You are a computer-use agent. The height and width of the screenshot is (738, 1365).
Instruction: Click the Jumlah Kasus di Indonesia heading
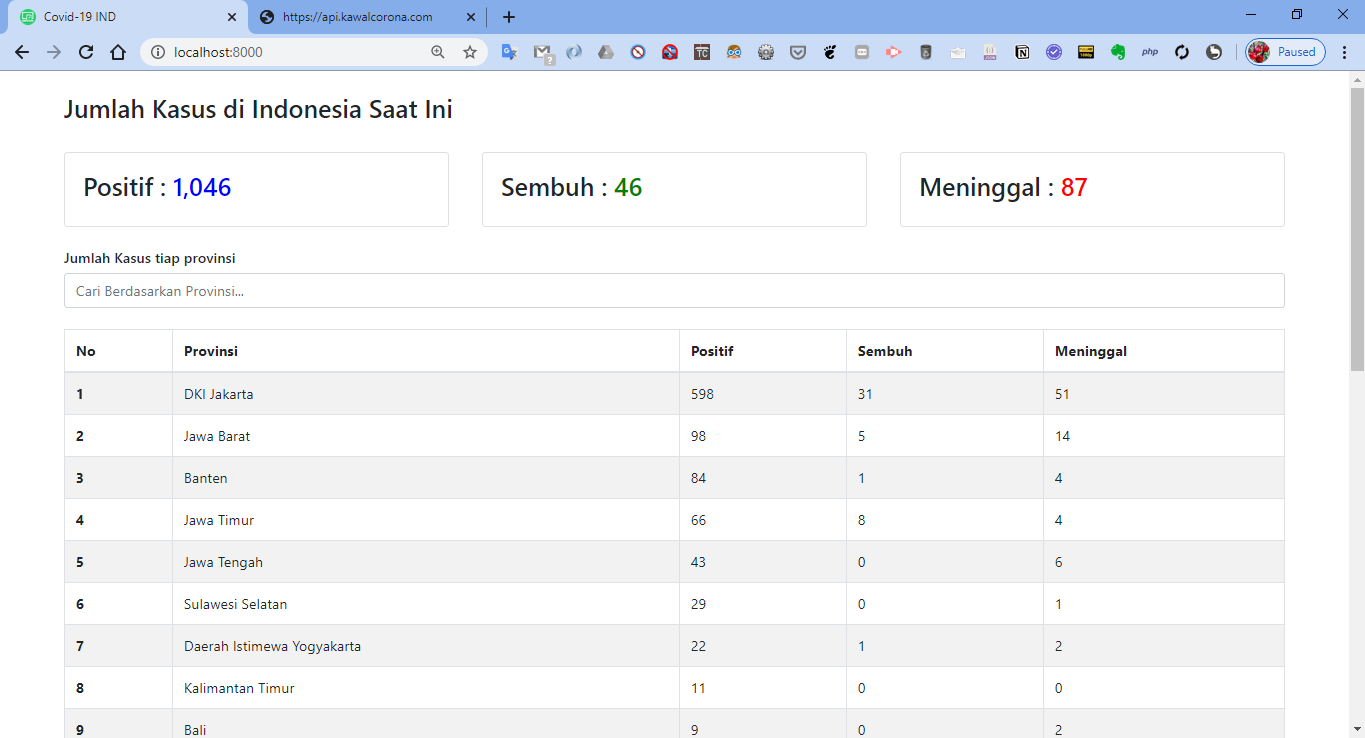[x=258, y=109]
